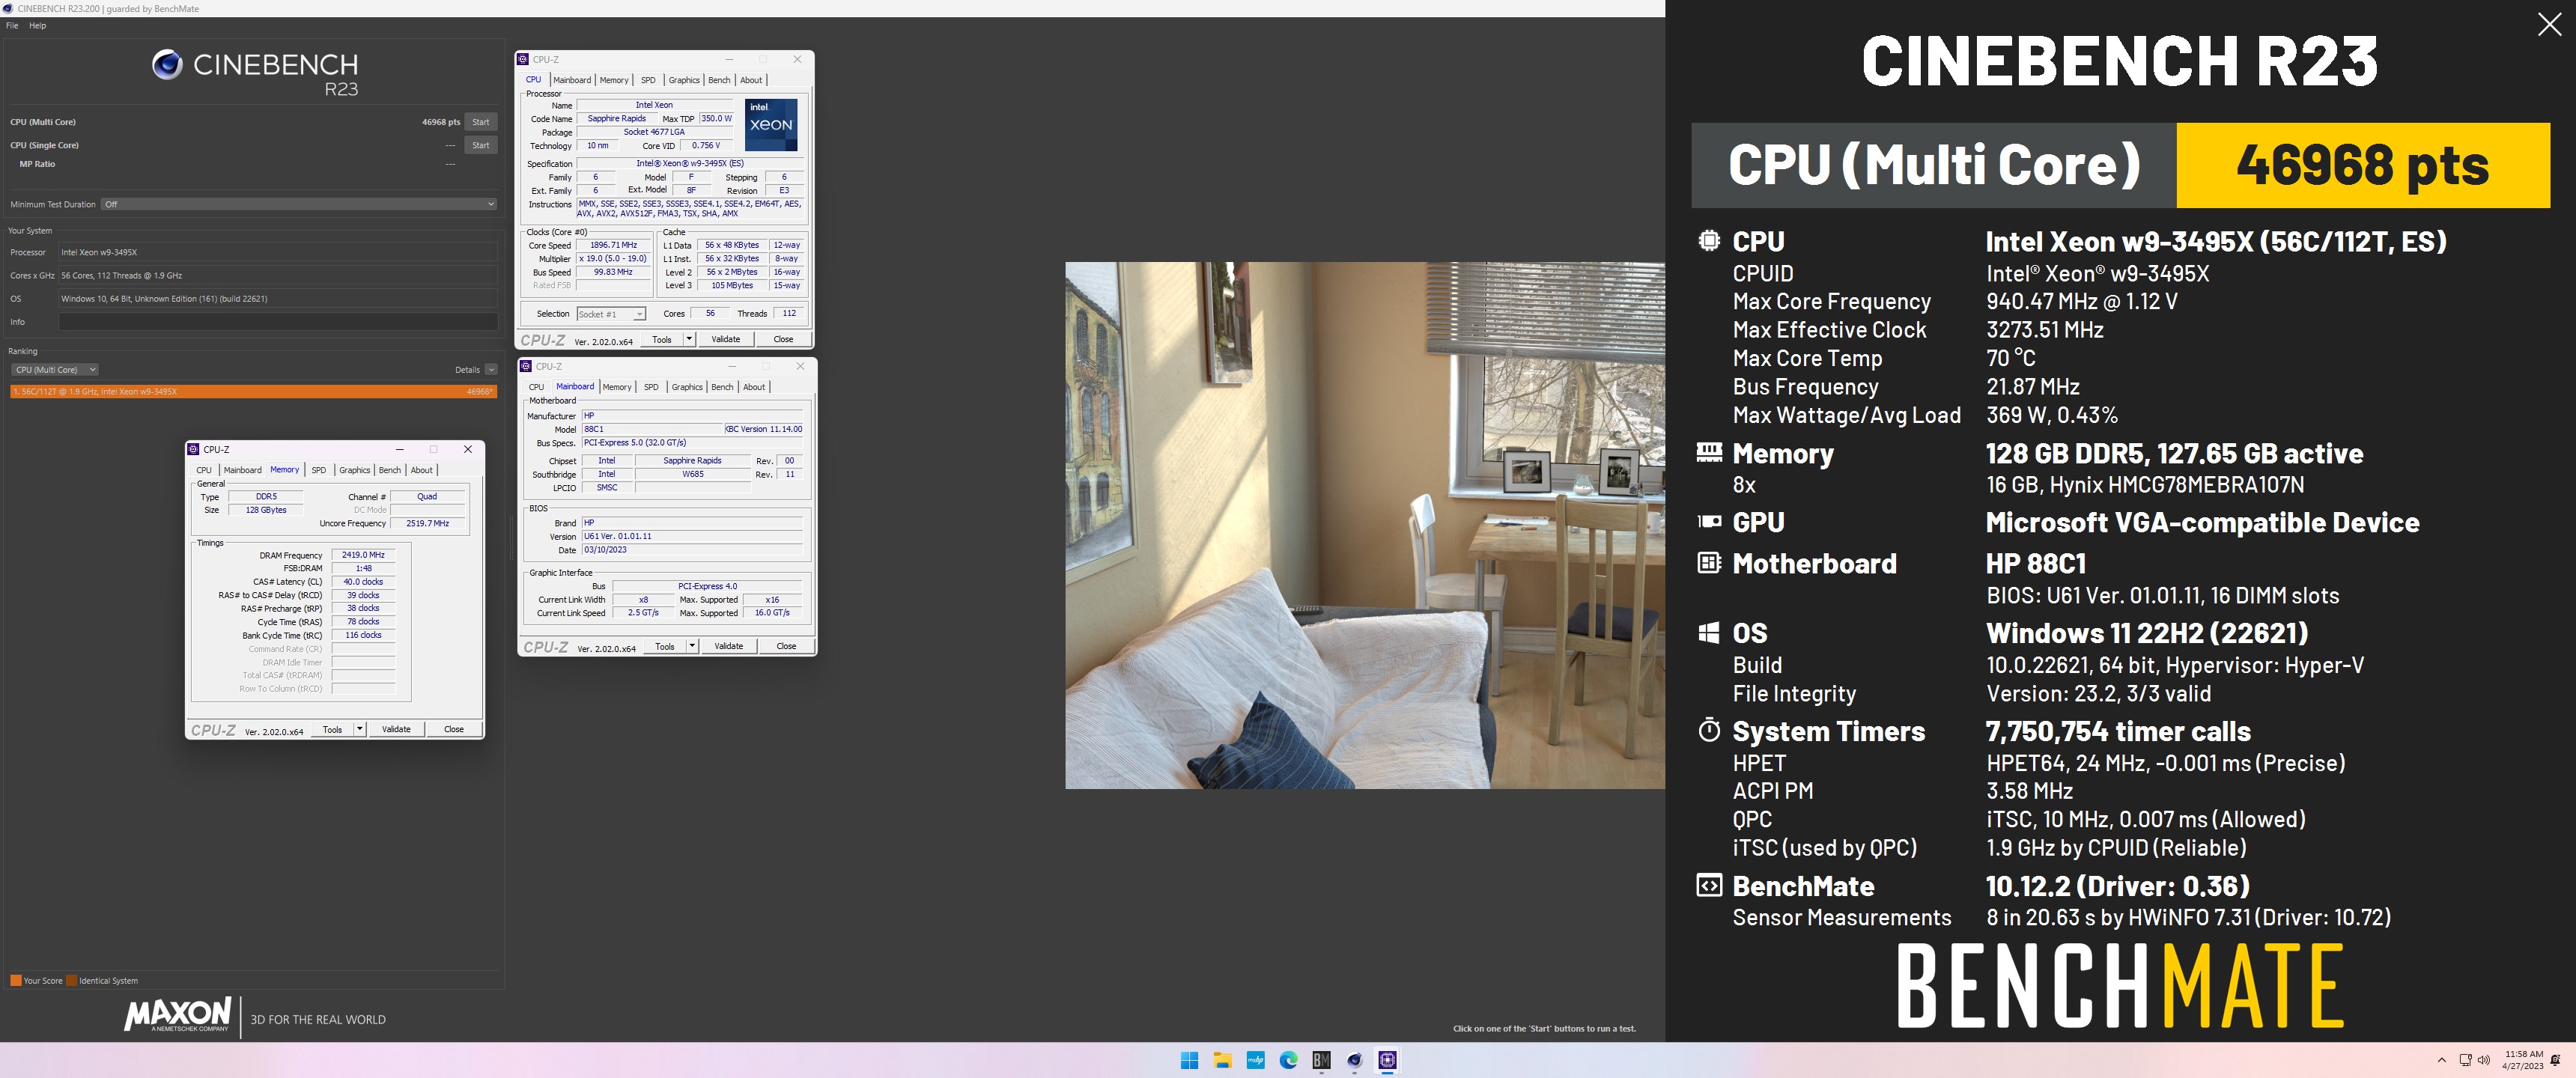This screenshot has width=2576, height=1078.
Task: Click the Motherboard icon in BenchMate panel
Action: click(x=1709, y=563)
